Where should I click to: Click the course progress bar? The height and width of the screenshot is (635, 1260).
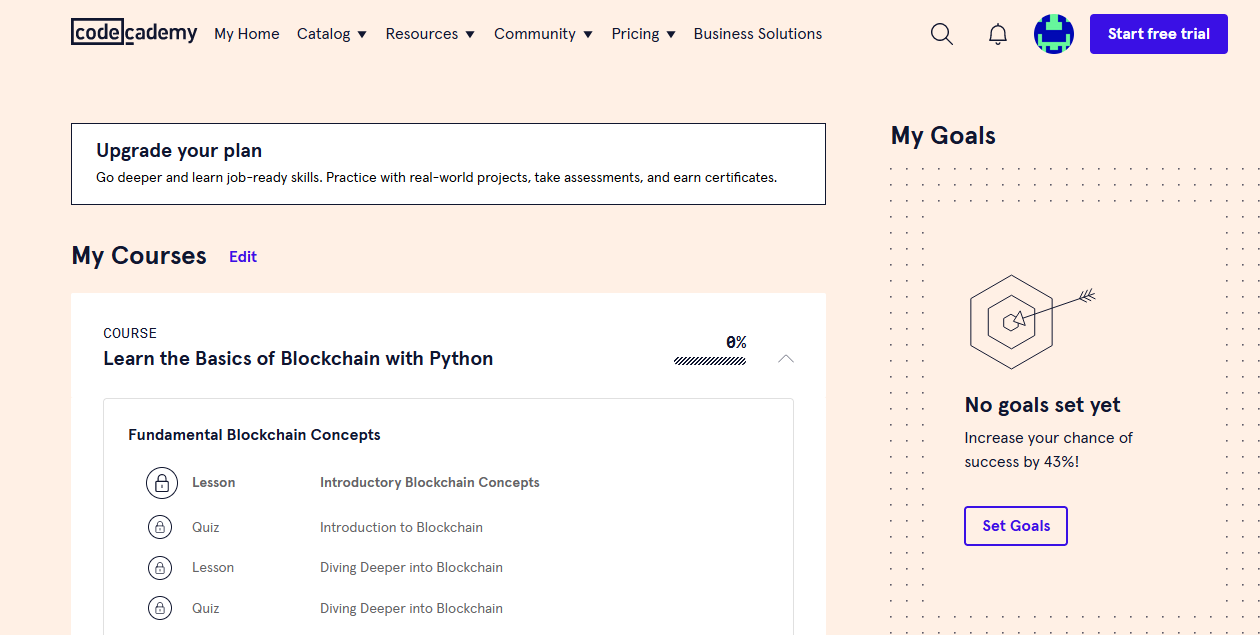click(710, 361)
